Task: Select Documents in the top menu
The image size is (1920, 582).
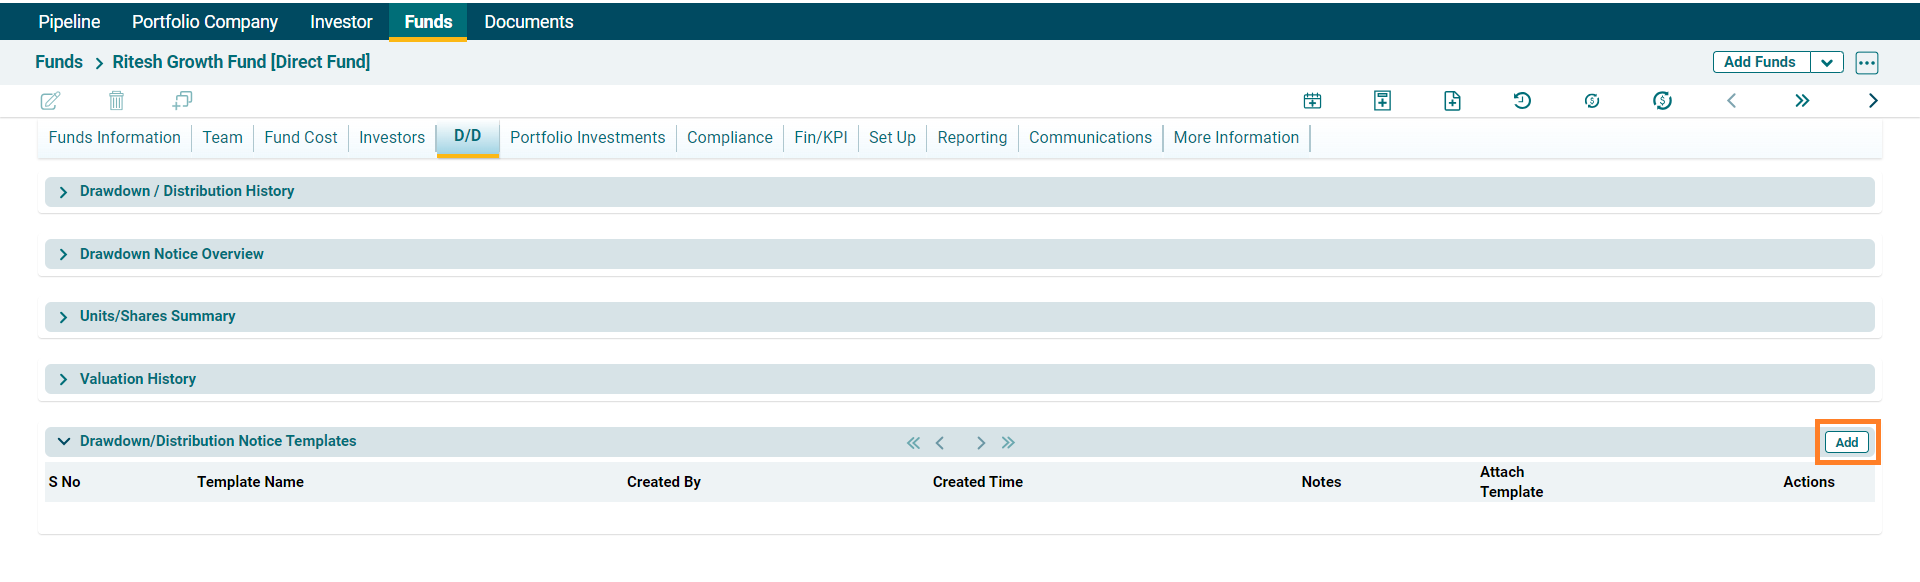Action: pos(528,22)
